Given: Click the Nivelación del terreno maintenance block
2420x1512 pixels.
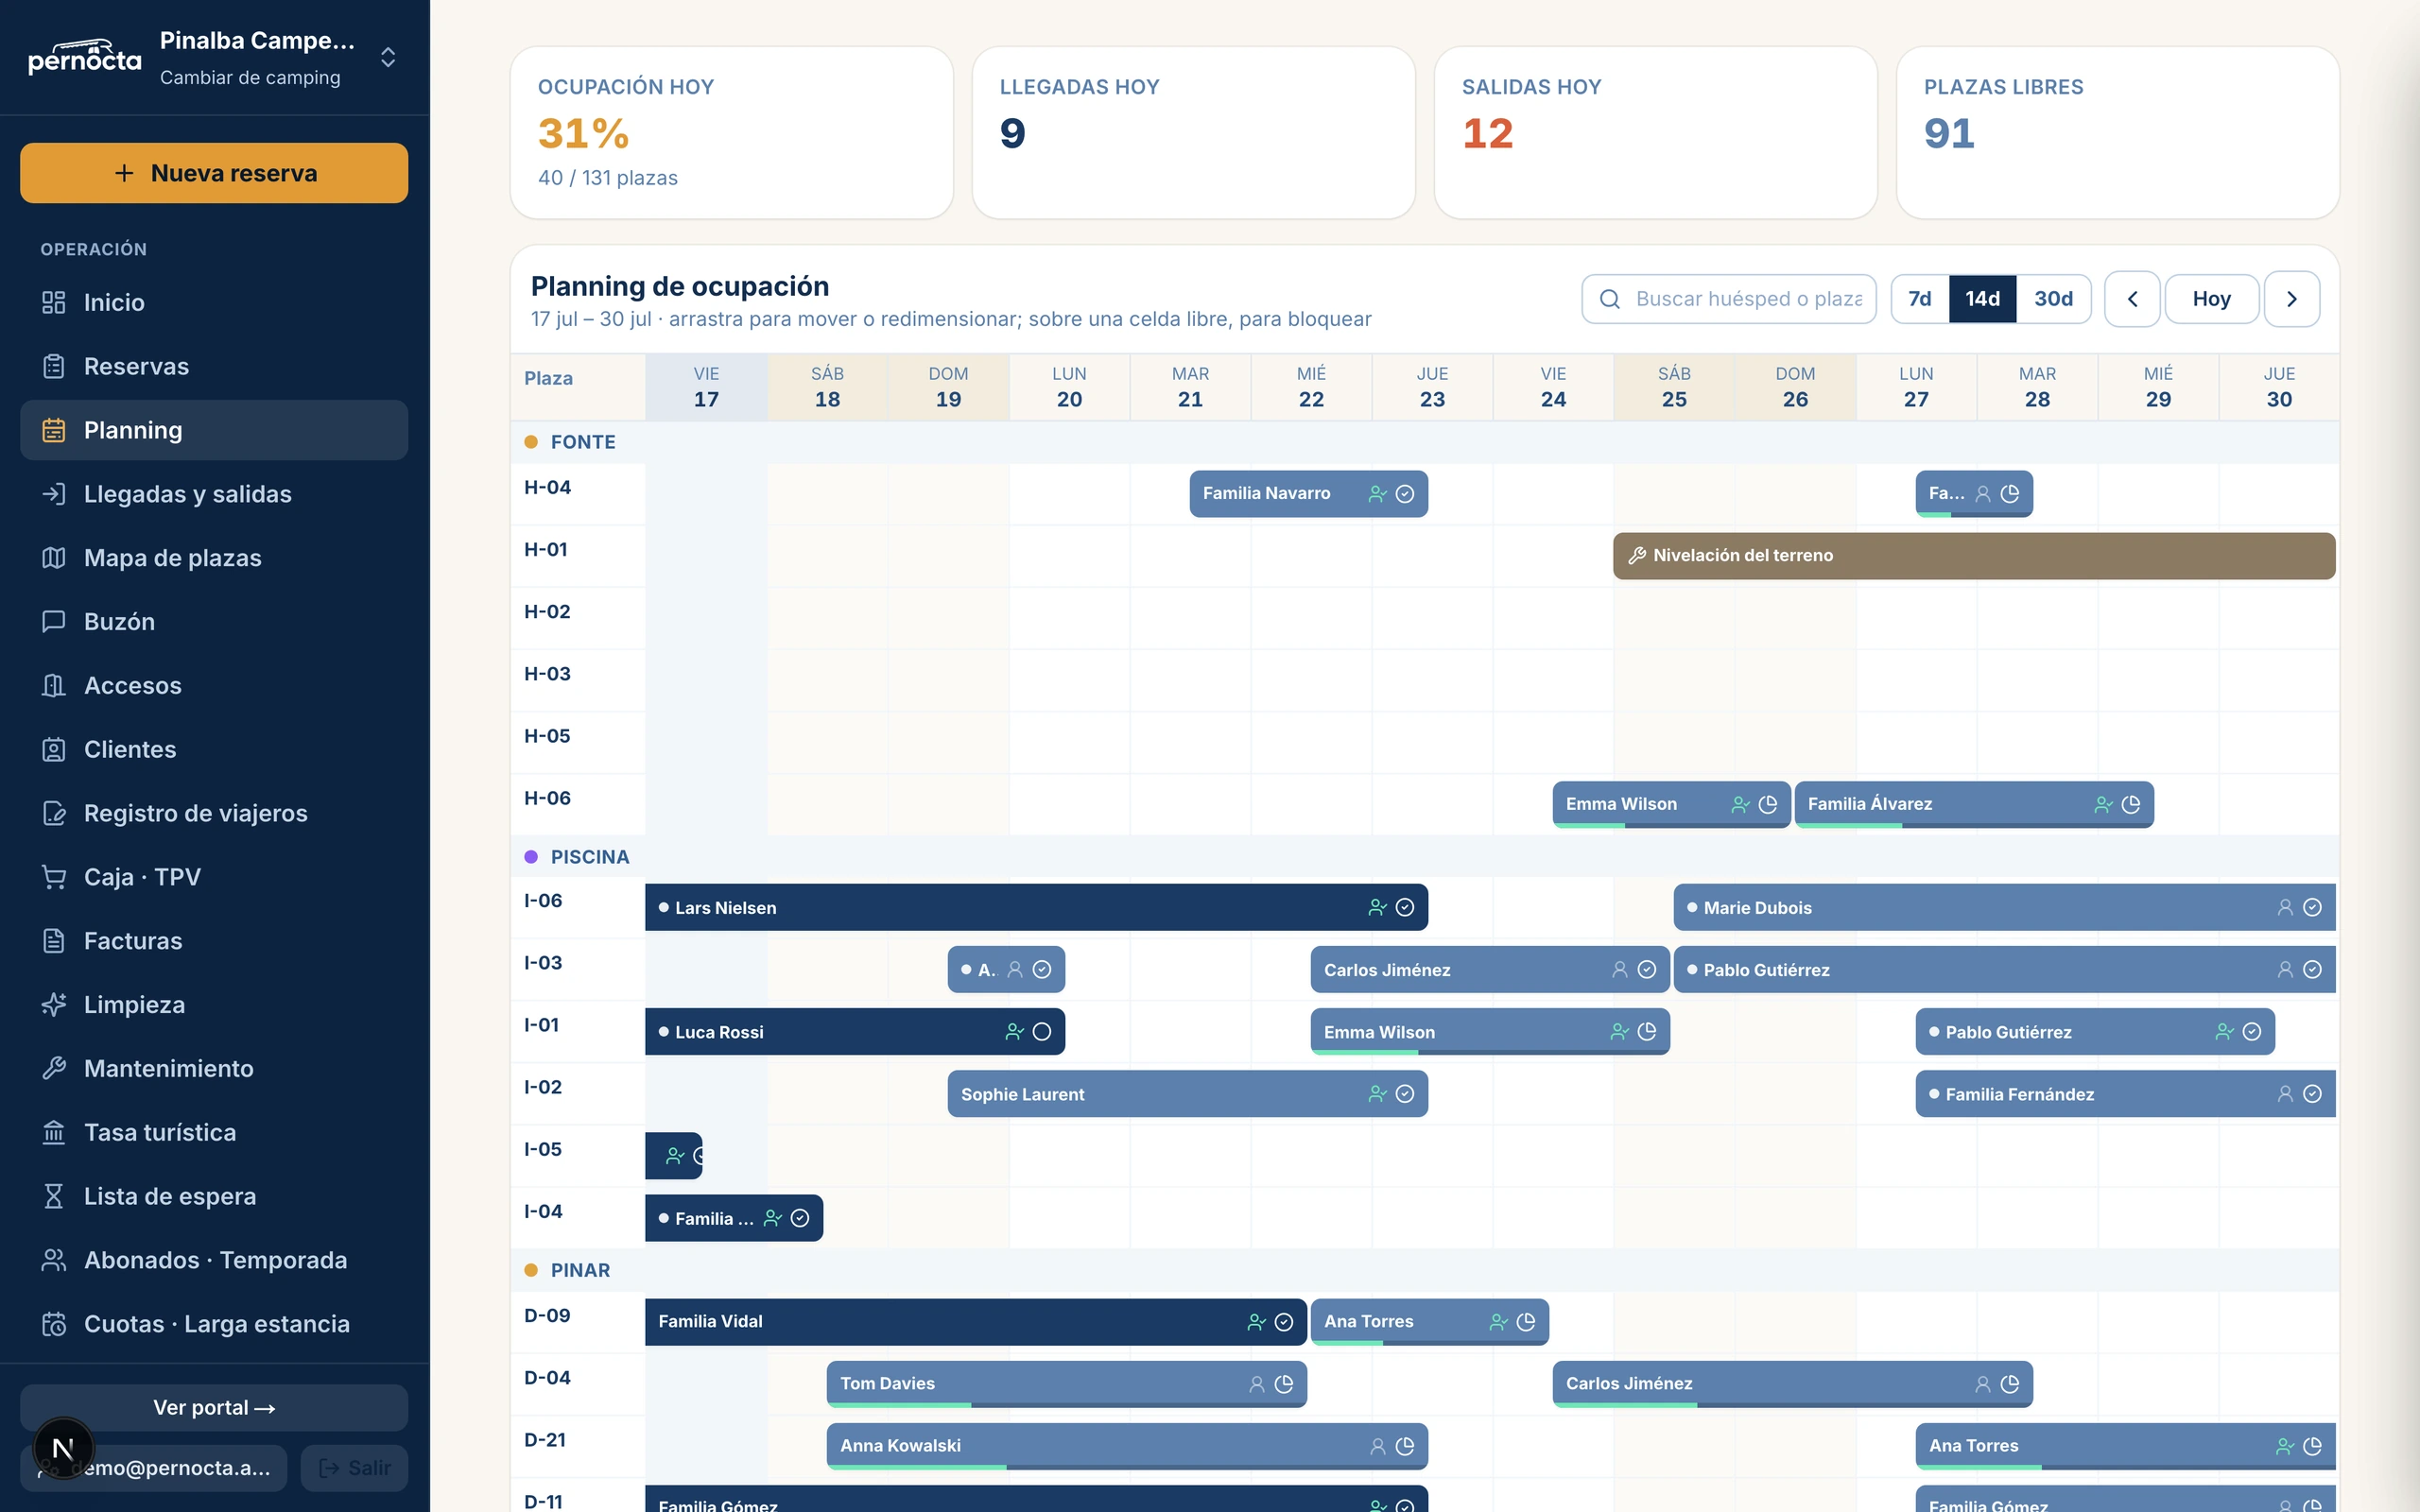Looking at the screenshot, I should click(1974, 555).
